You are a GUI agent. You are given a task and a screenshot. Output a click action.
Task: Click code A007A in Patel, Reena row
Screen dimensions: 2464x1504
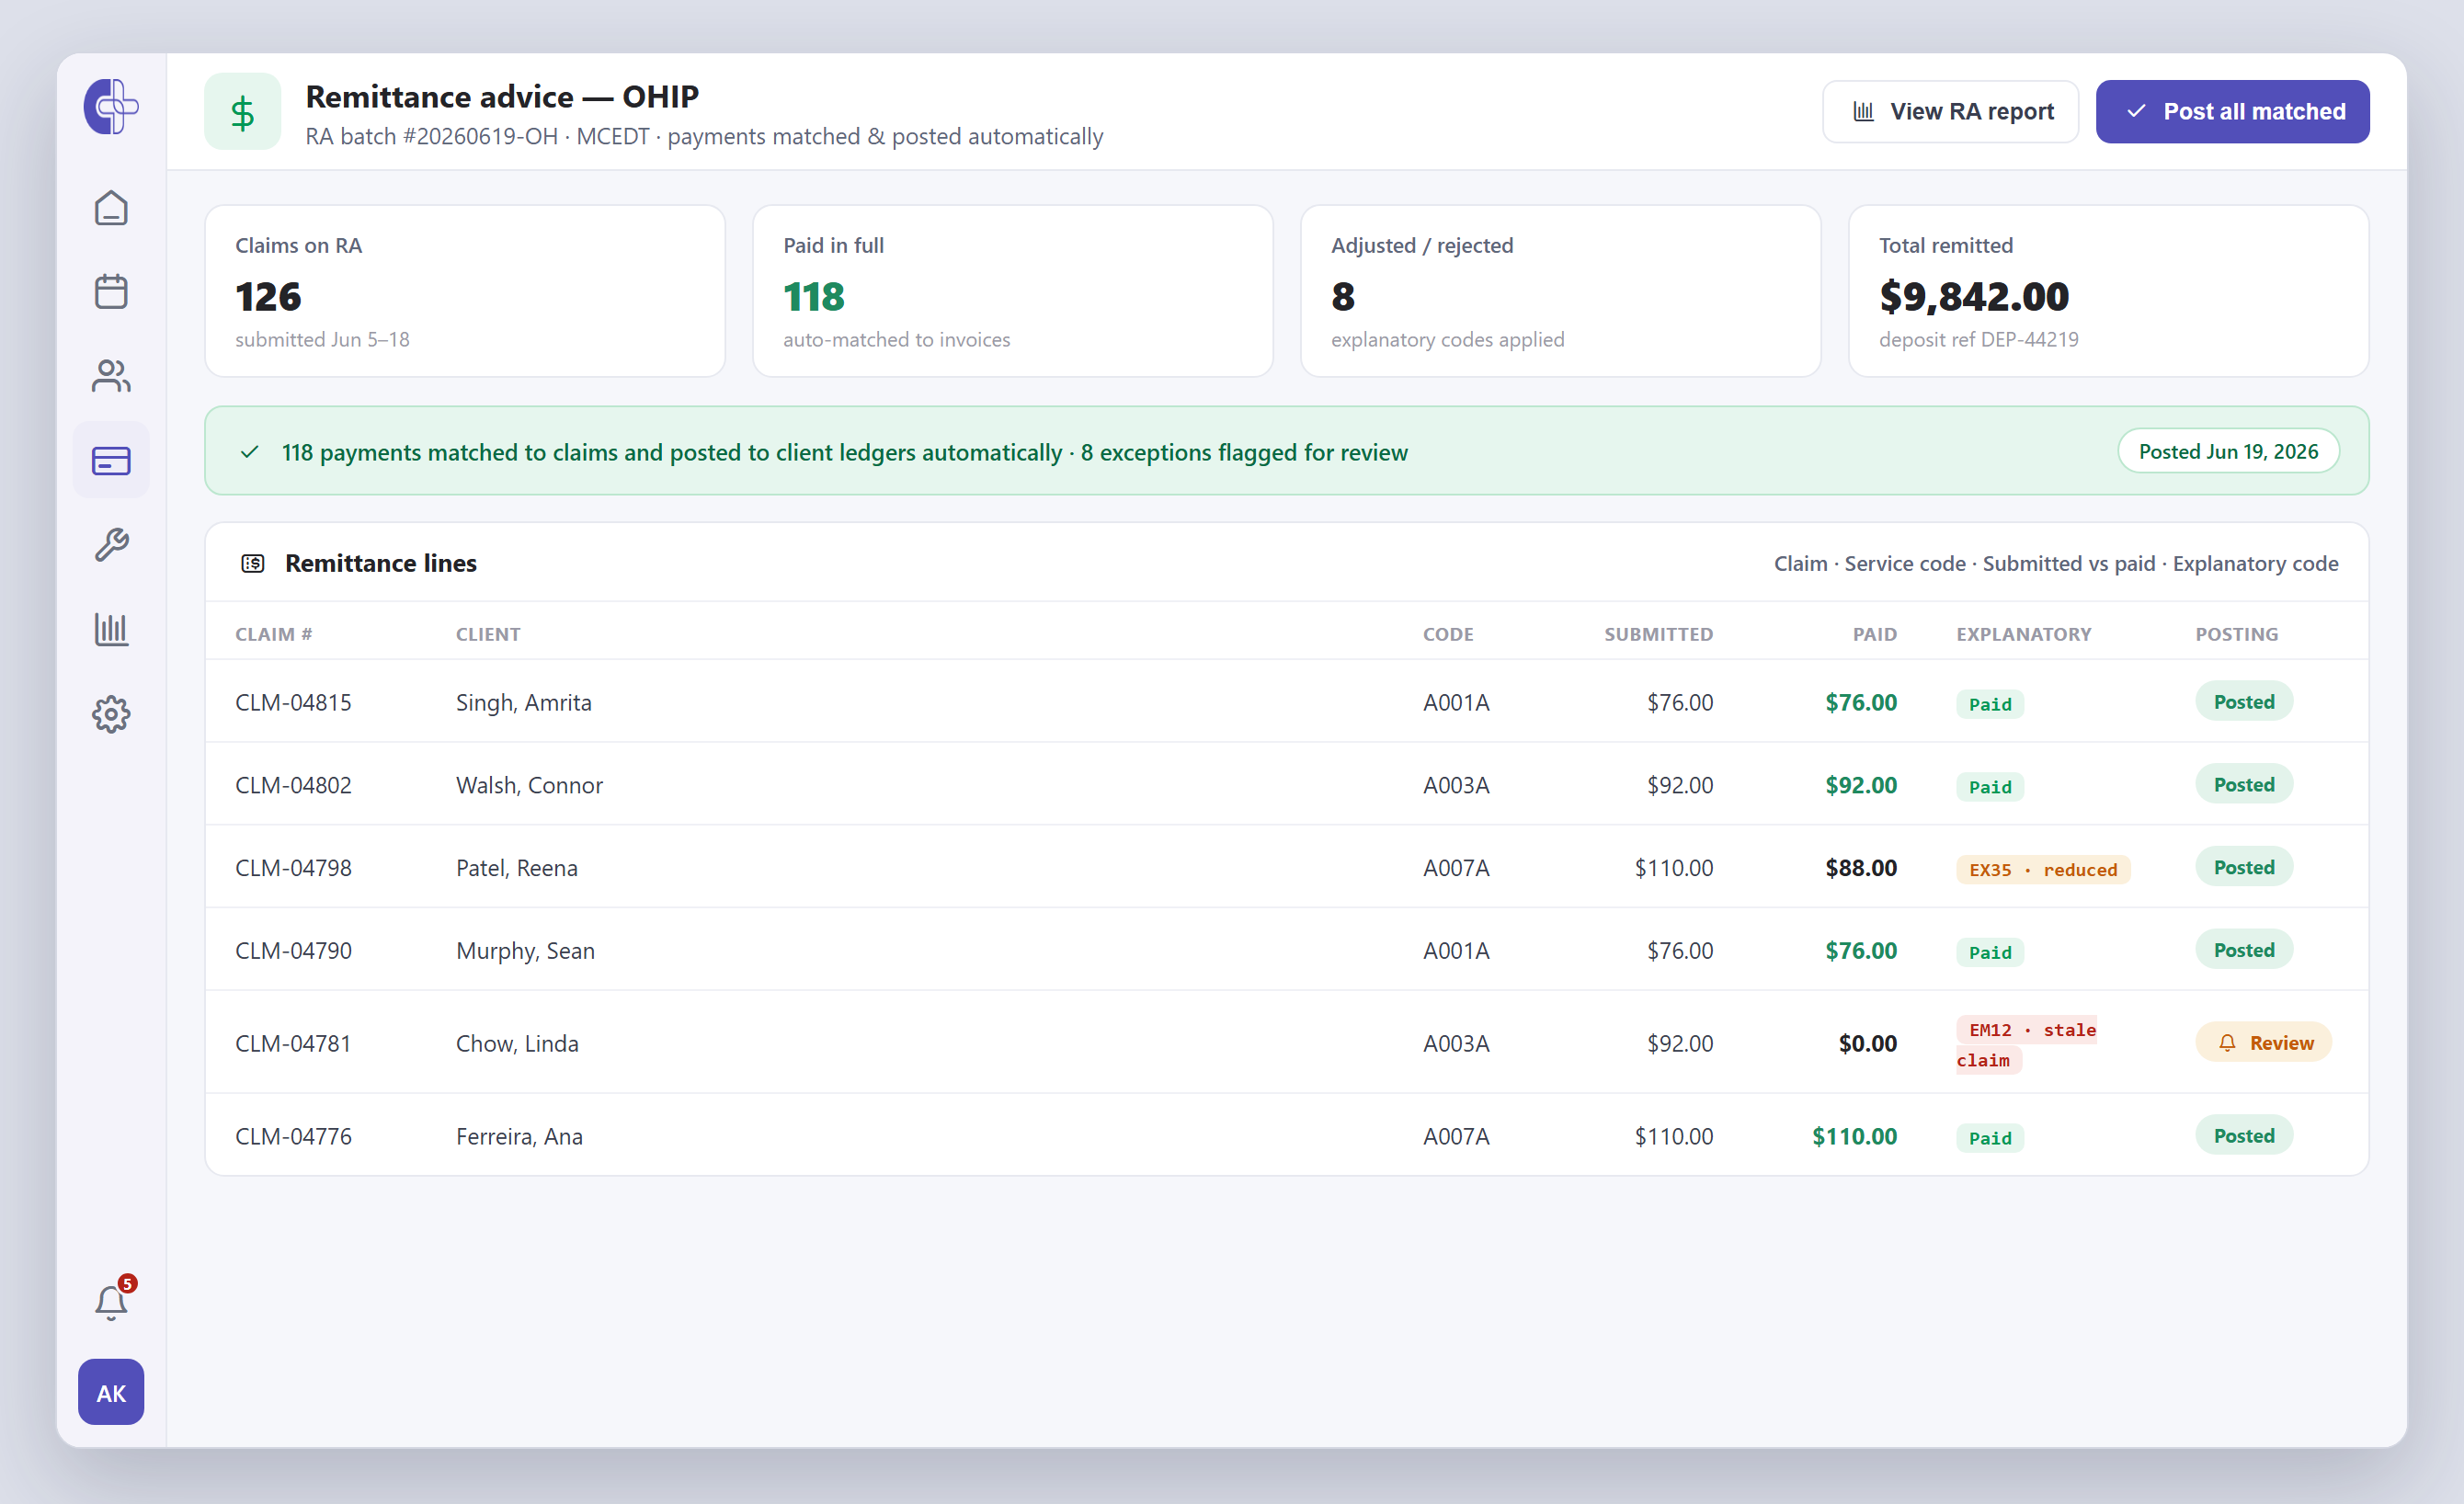(x=1456, y=868)
